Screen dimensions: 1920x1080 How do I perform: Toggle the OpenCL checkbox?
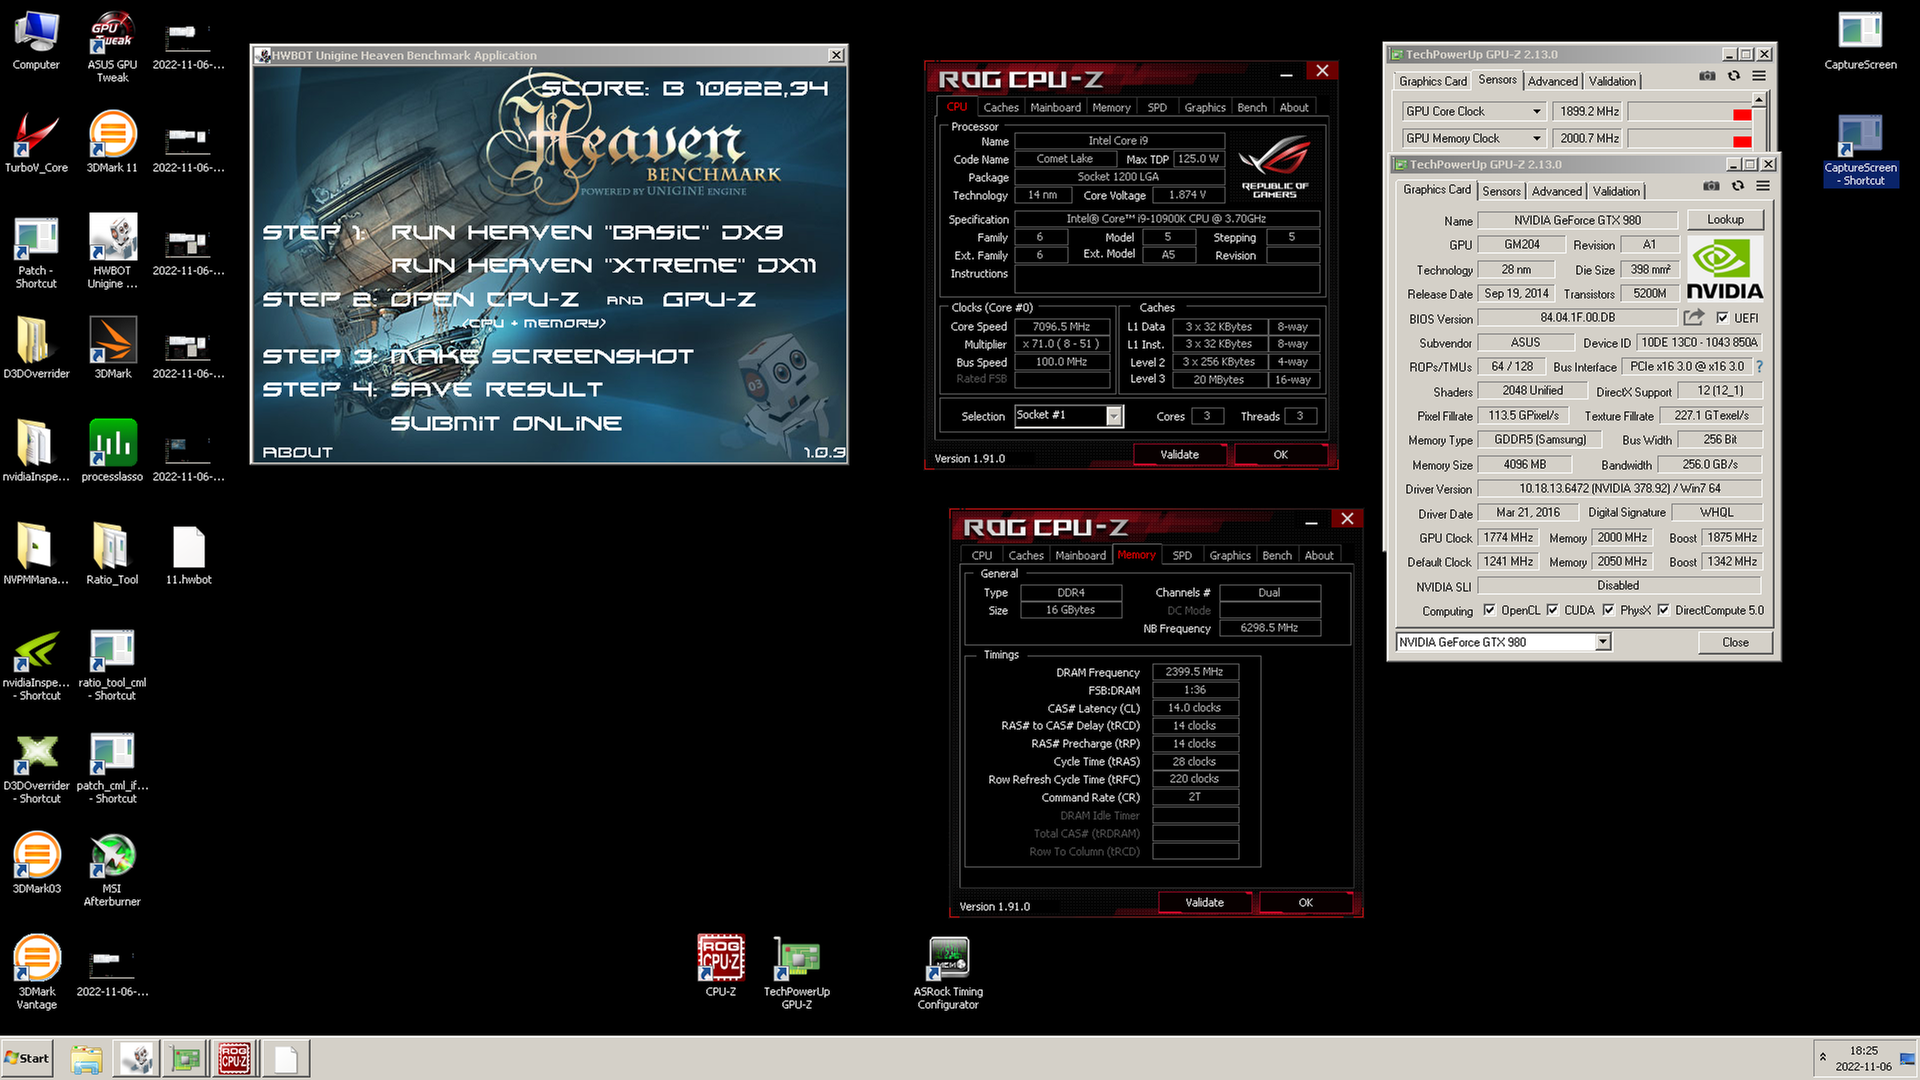click(1489, 610)
